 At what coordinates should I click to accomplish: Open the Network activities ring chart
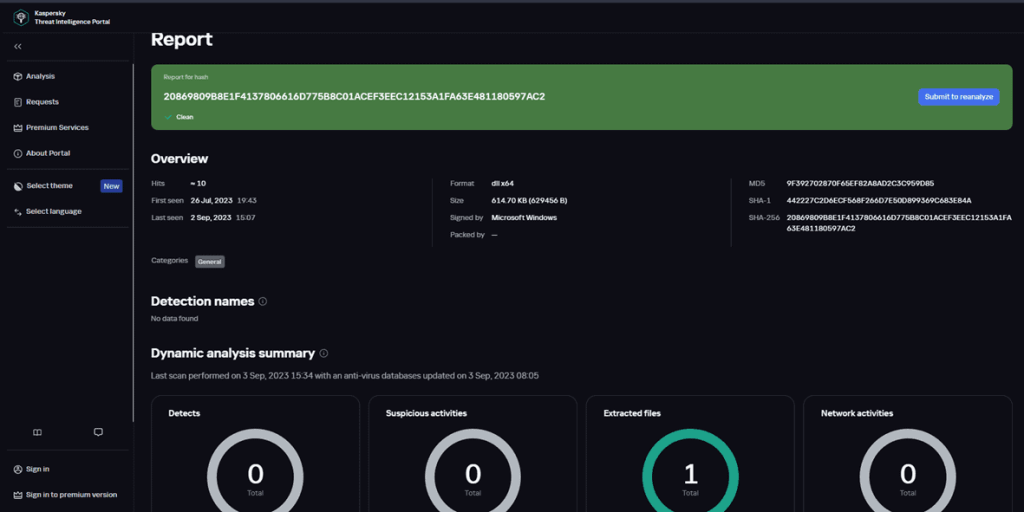[908, 476]
